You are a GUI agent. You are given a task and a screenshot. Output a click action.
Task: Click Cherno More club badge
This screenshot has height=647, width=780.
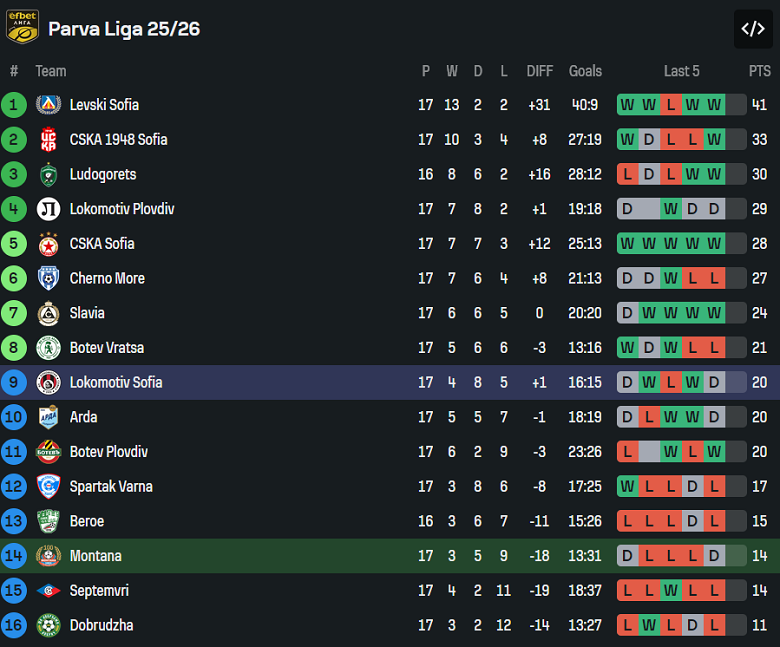tap(48, 278)
